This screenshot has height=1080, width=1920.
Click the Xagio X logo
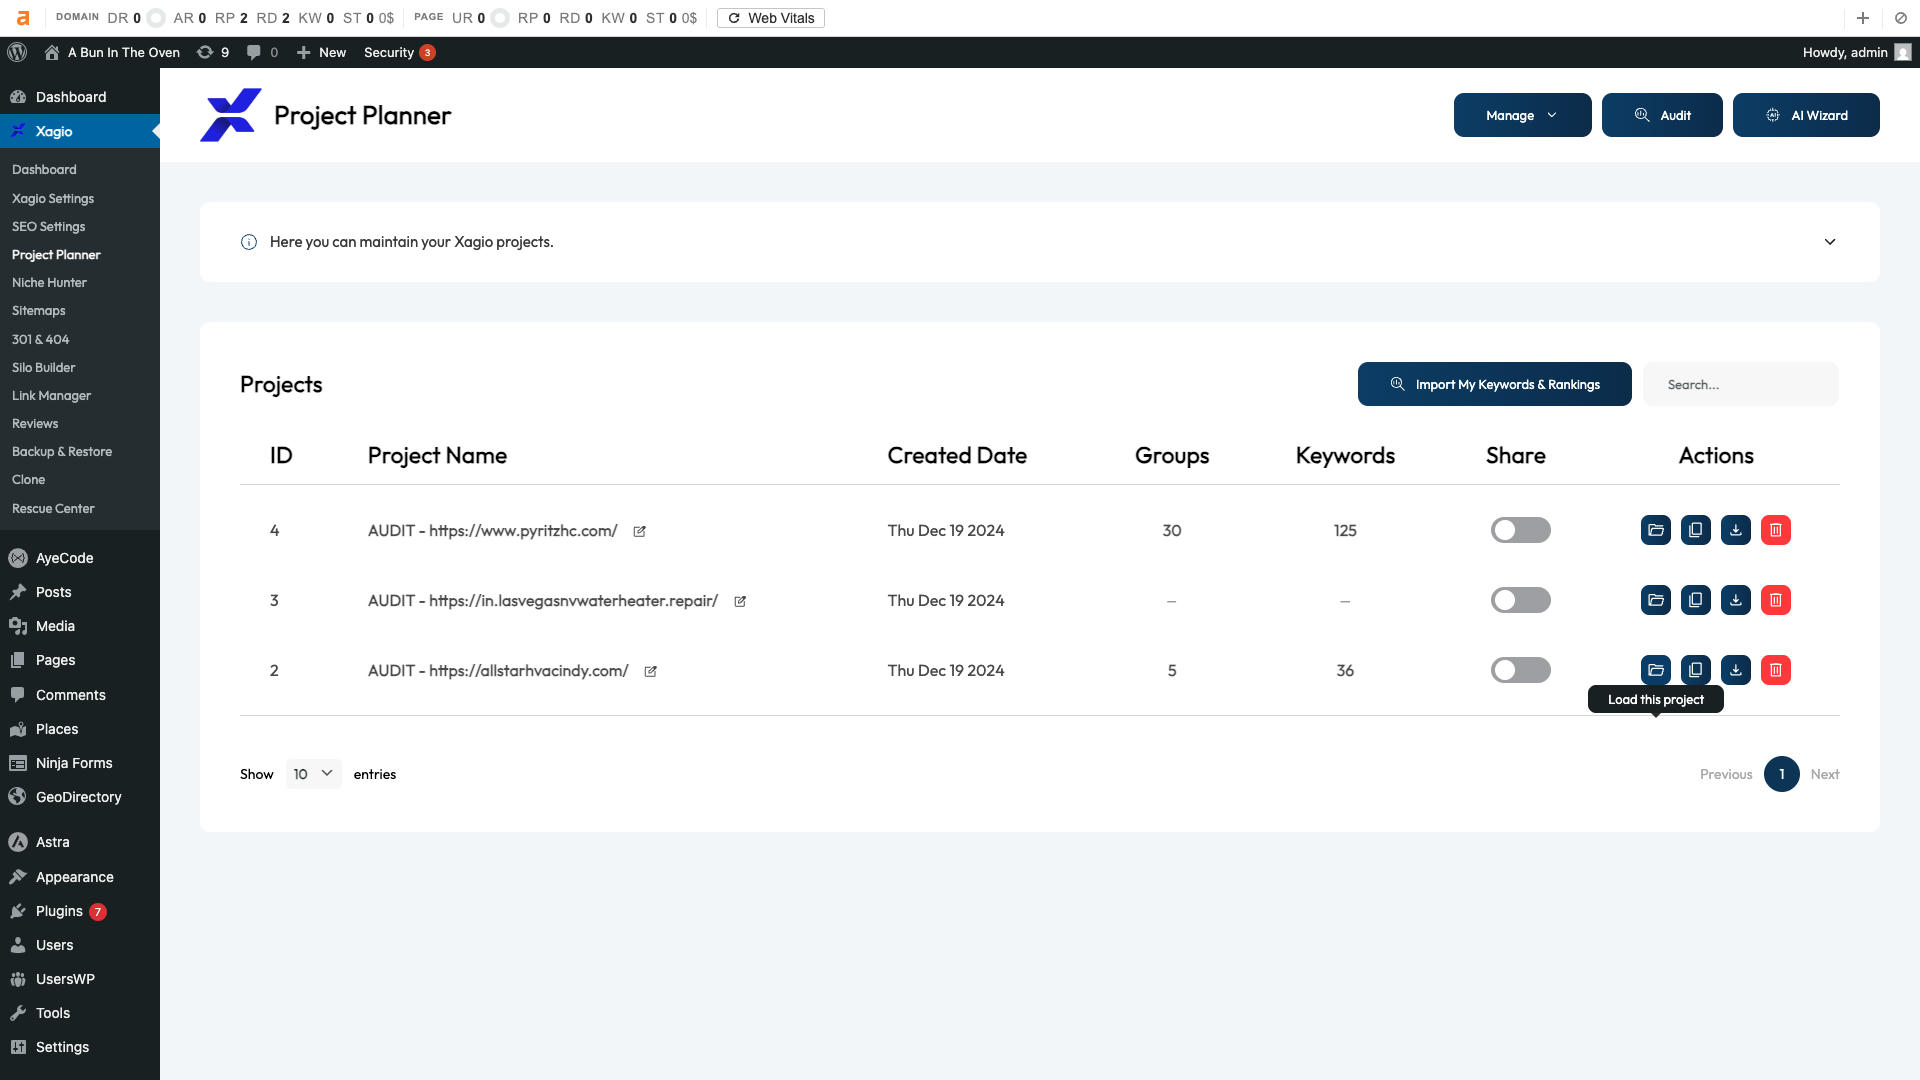[231, 115]
